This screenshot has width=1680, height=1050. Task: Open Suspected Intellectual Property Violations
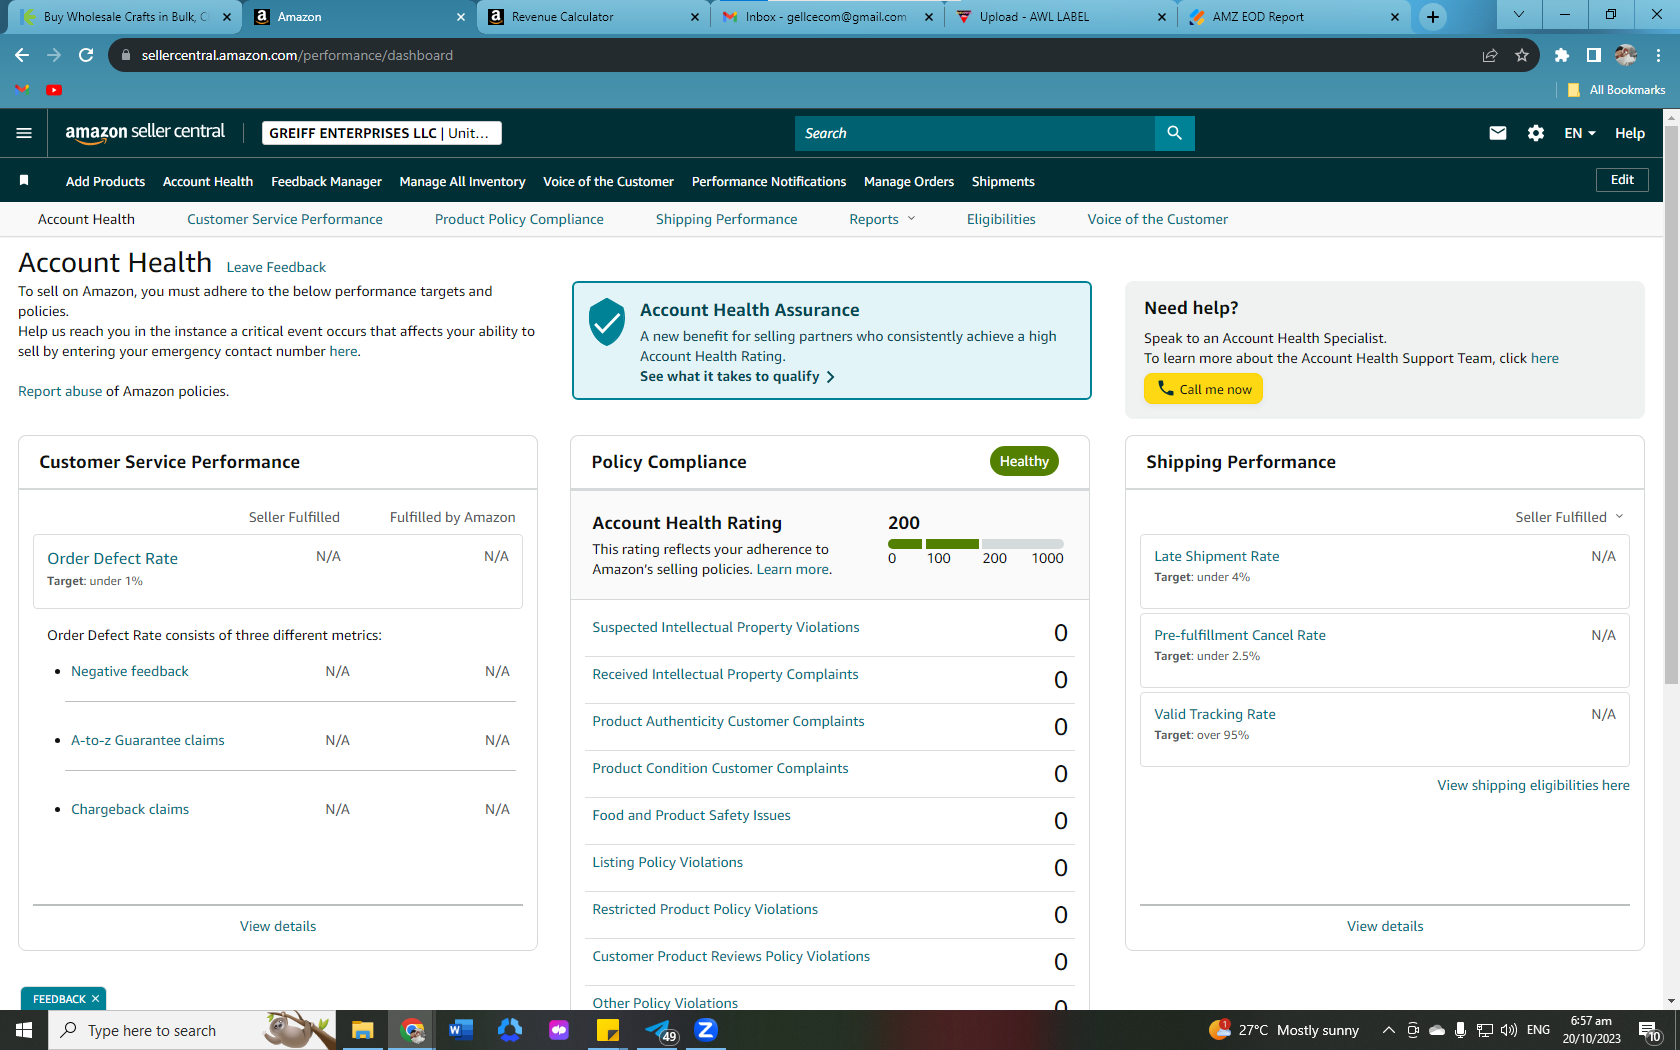[x=726, y=627]
